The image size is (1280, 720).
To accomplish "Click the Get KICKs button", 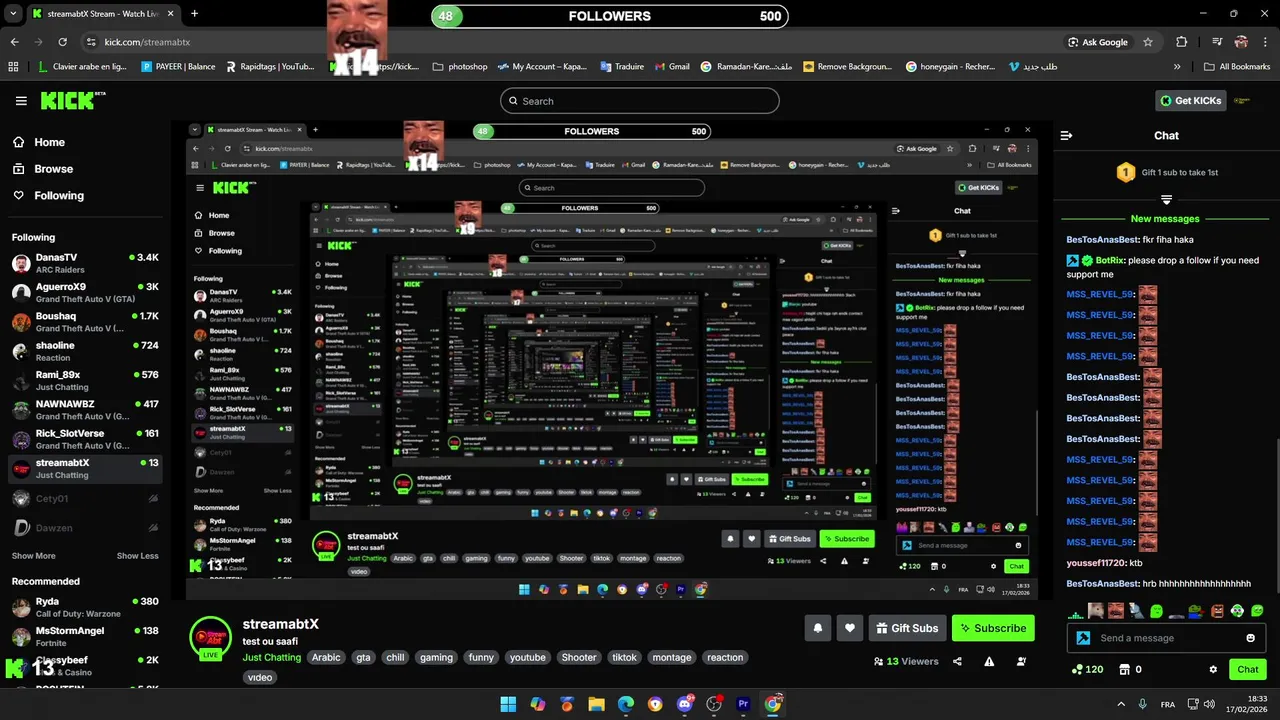I will click(x=1192, y=101).
